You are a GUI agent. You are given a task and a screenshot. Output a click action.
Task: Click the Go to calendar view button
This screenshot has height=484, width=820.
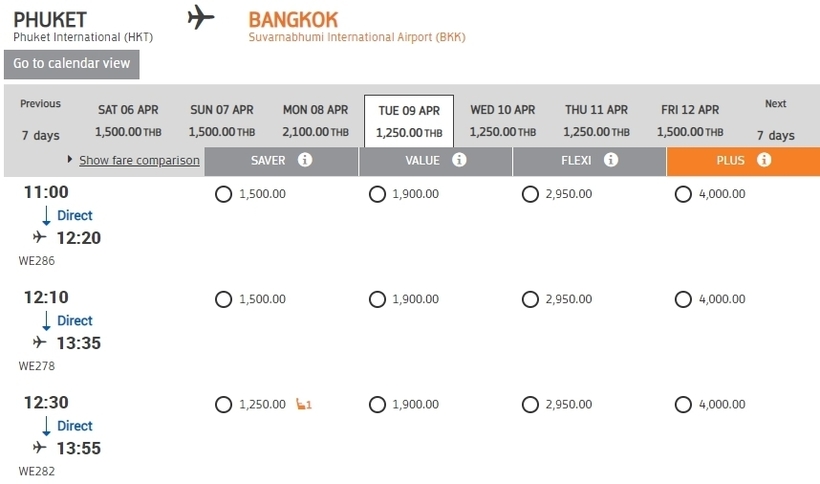click(72, 64)
